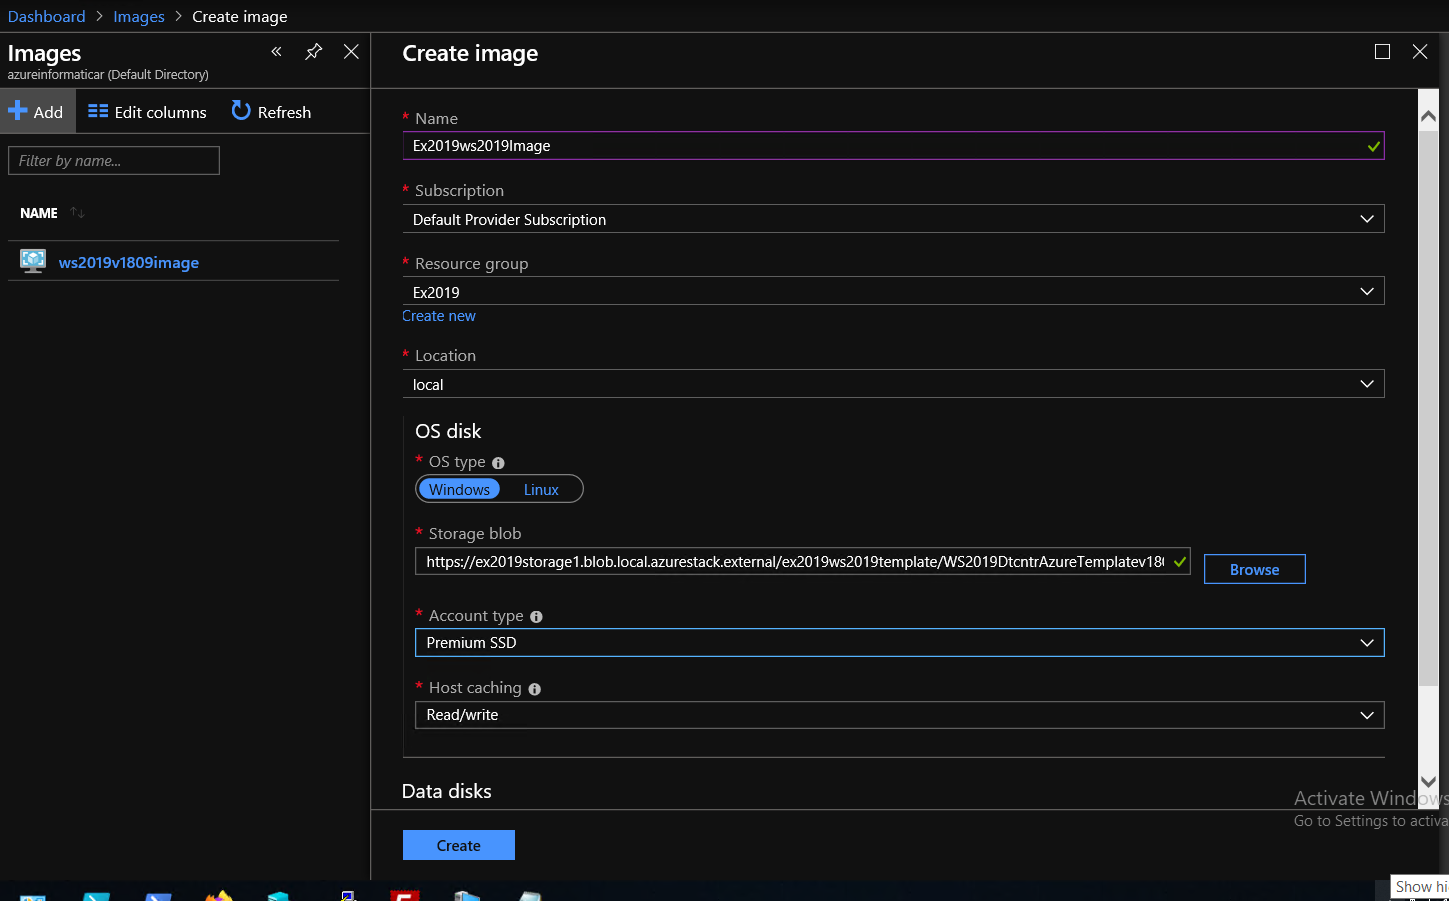Image resolution: width=1449 pixels, height=901 pixels.
Task: Click the ws2019v1809image VM image icon
Action: click(x=33, y=262)
